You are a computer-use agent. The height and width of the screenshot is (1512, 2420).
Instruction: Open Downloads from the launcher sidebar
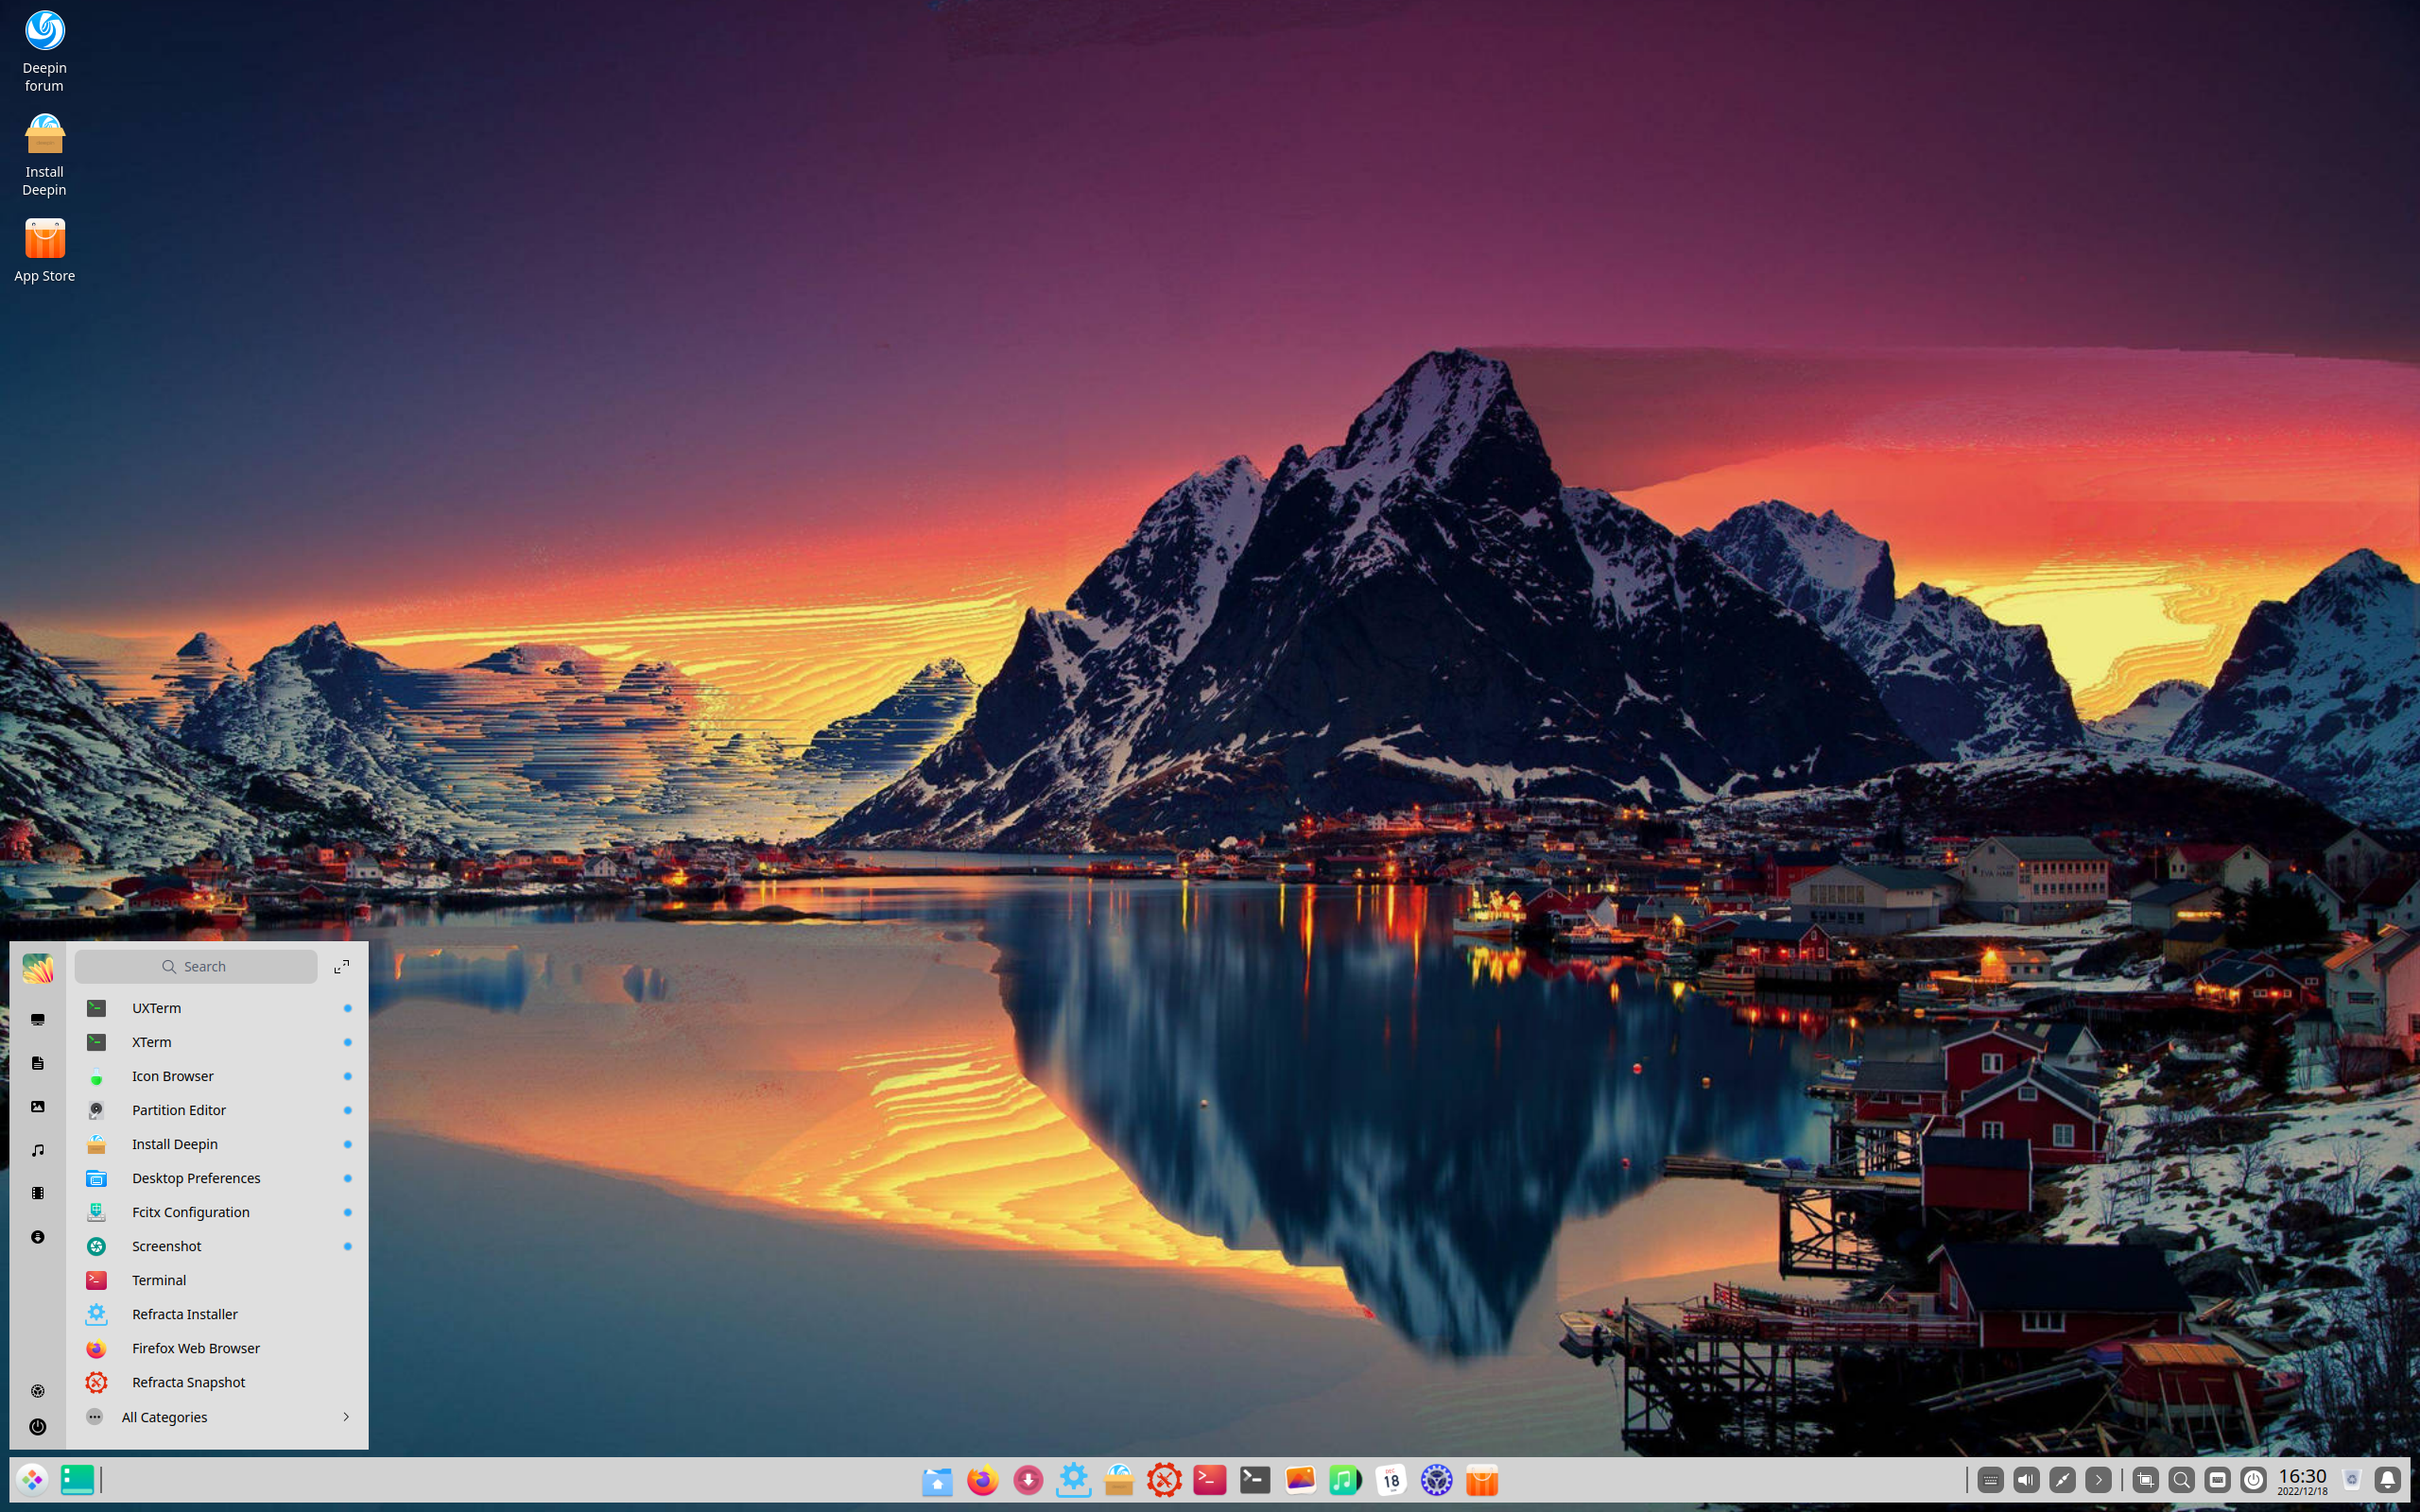click(x=38, y=1237)
